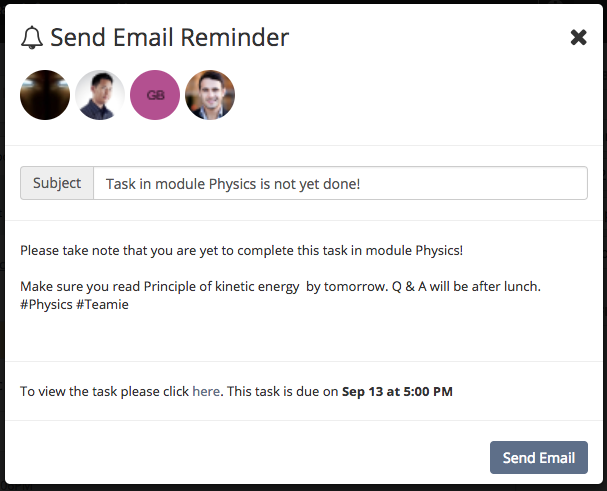
Task: Click the 'Sep 13 at 5:00 PM' due date
Action: click(x=397, y=391)
